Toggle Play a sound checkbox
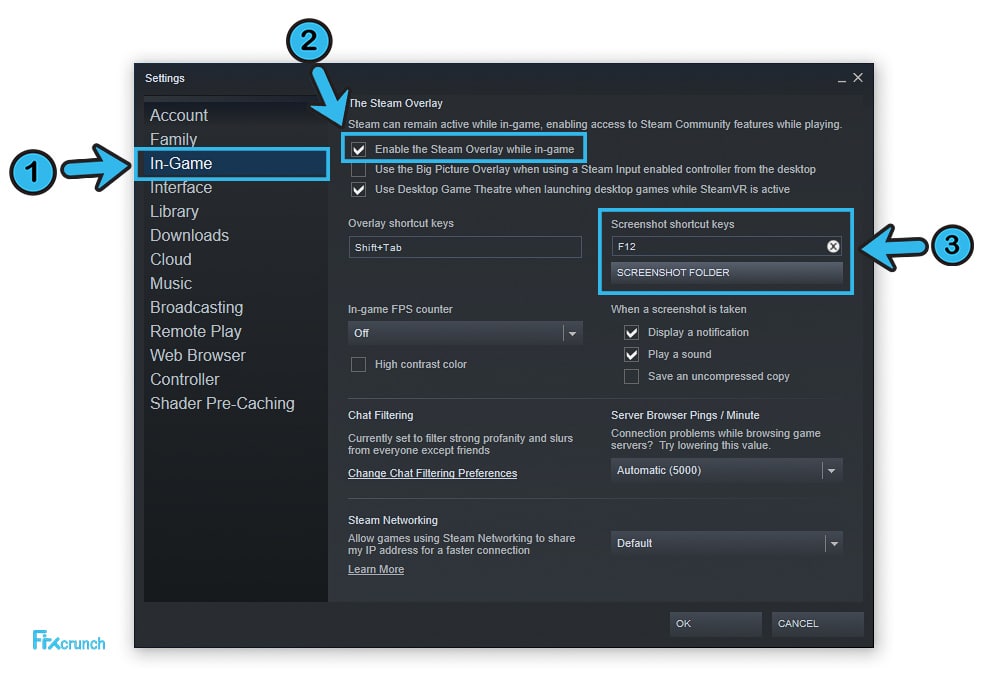Screen dimensions: 995x675 (x=631, y=355)
